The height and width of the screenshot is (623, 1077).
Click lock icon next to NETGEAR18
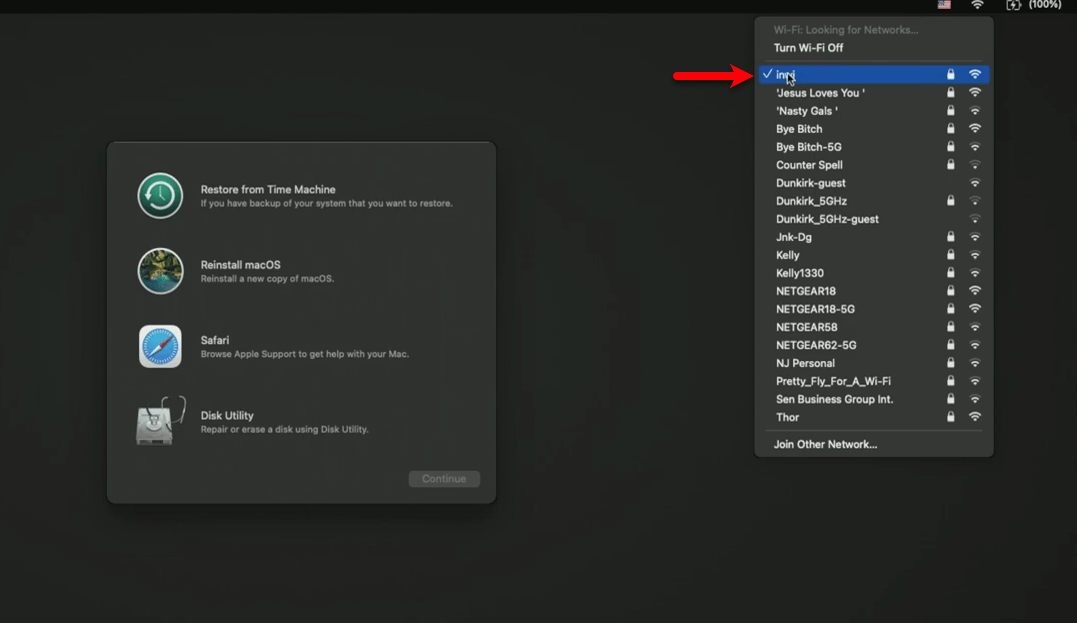(951, 291)
